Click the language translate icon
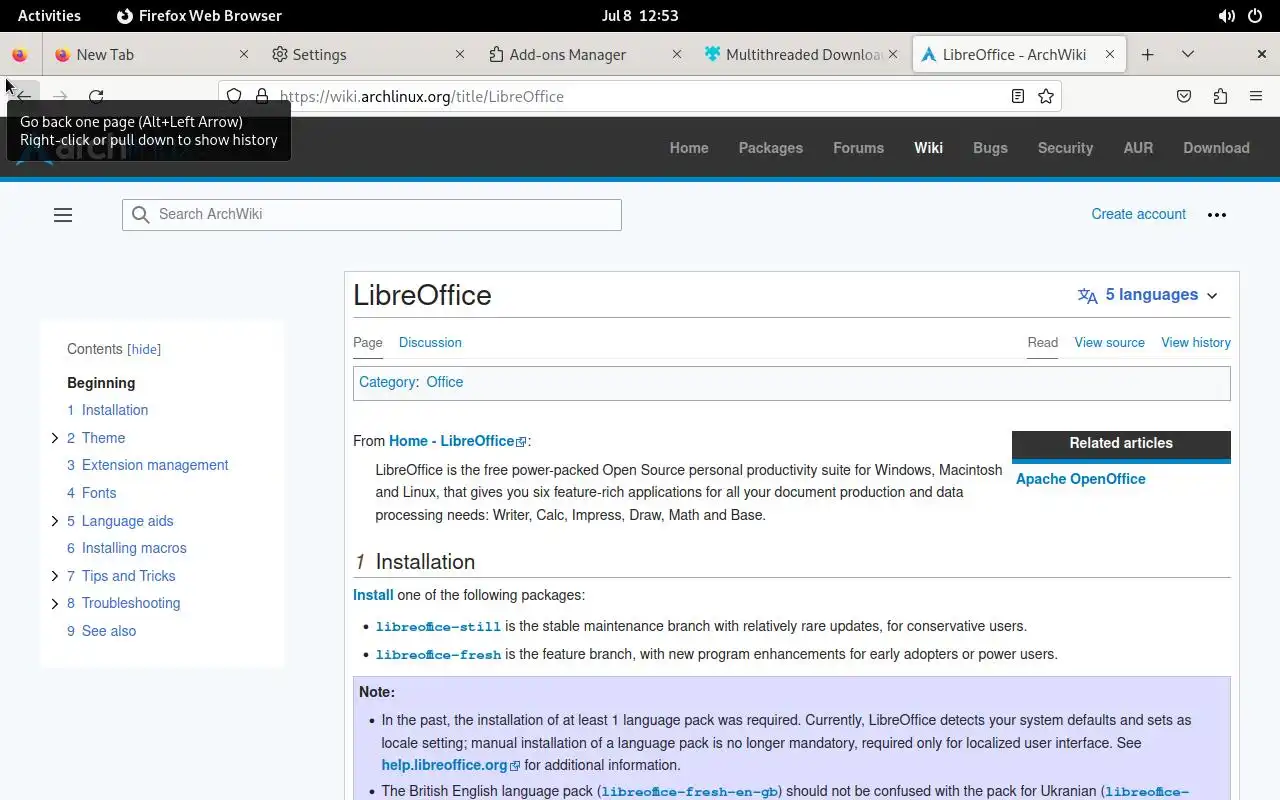Image resolution: width=1280 pixels, height=800 pixels. (x=1088, y=295)
